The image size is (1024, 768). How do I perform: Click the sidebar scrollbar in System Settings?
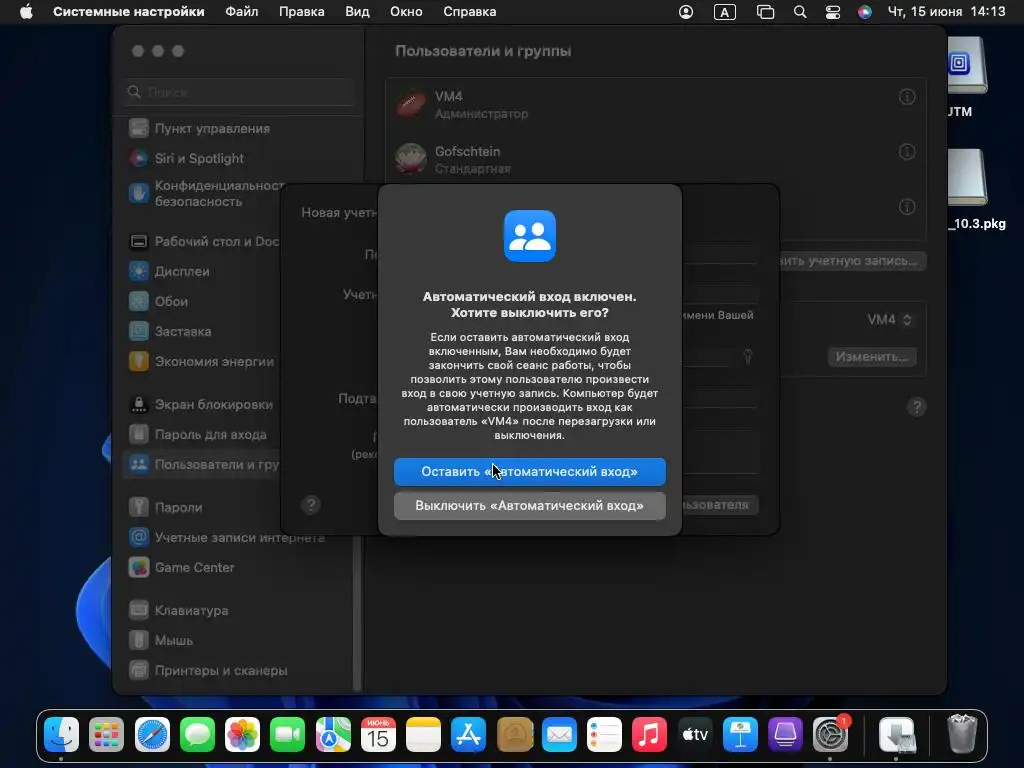coord(357,613)
